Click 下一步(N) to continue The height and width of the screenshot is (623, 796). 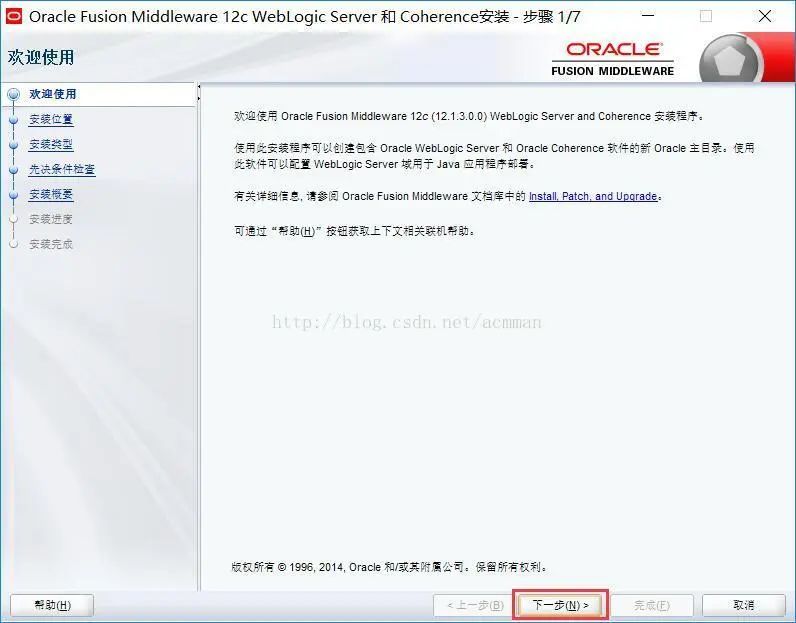(560, 605)
